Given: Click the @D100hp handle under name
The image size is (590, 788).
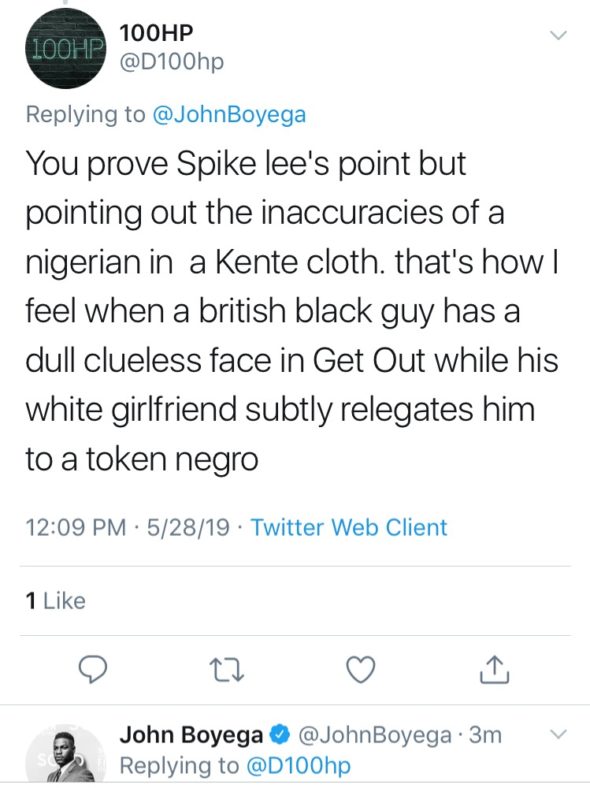Looking at the screenshot, I should (171, 62).
